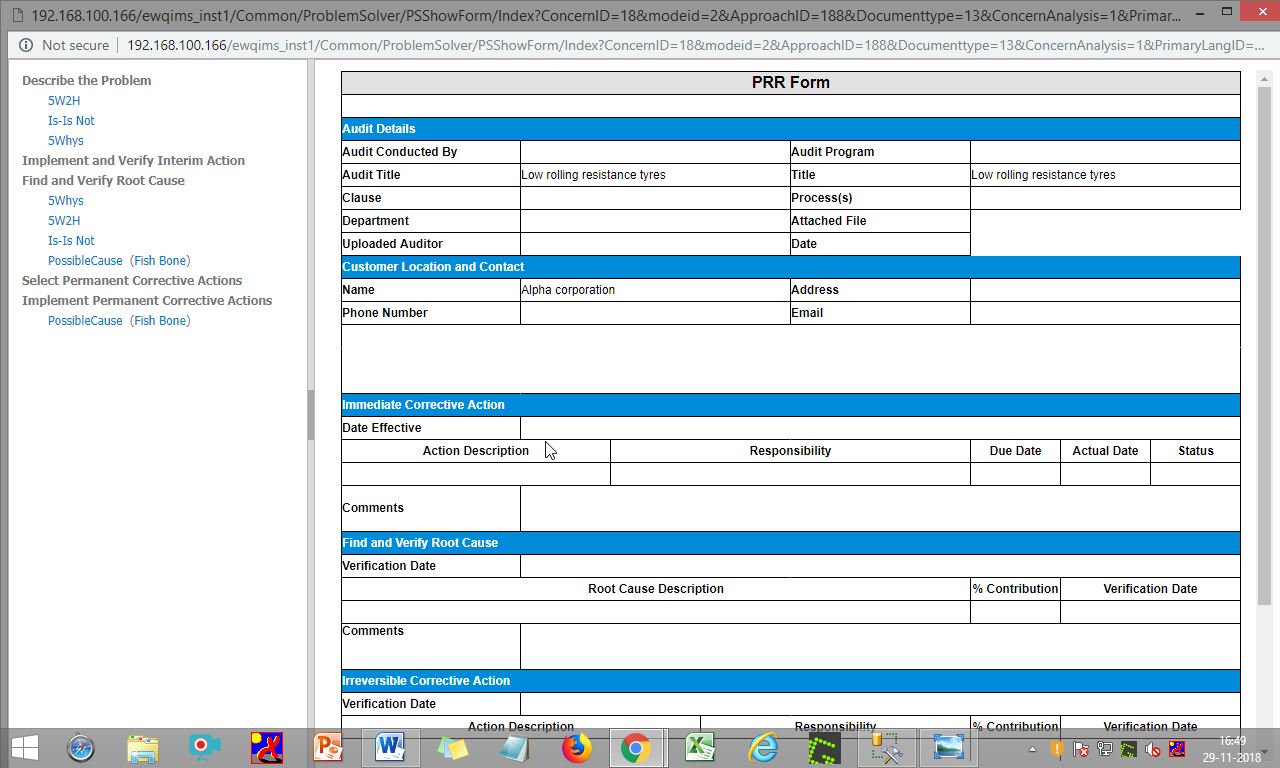Select 'Implement and Verify Interim Action' heading
Viewport: 1280px width, 768px height.
133,160
